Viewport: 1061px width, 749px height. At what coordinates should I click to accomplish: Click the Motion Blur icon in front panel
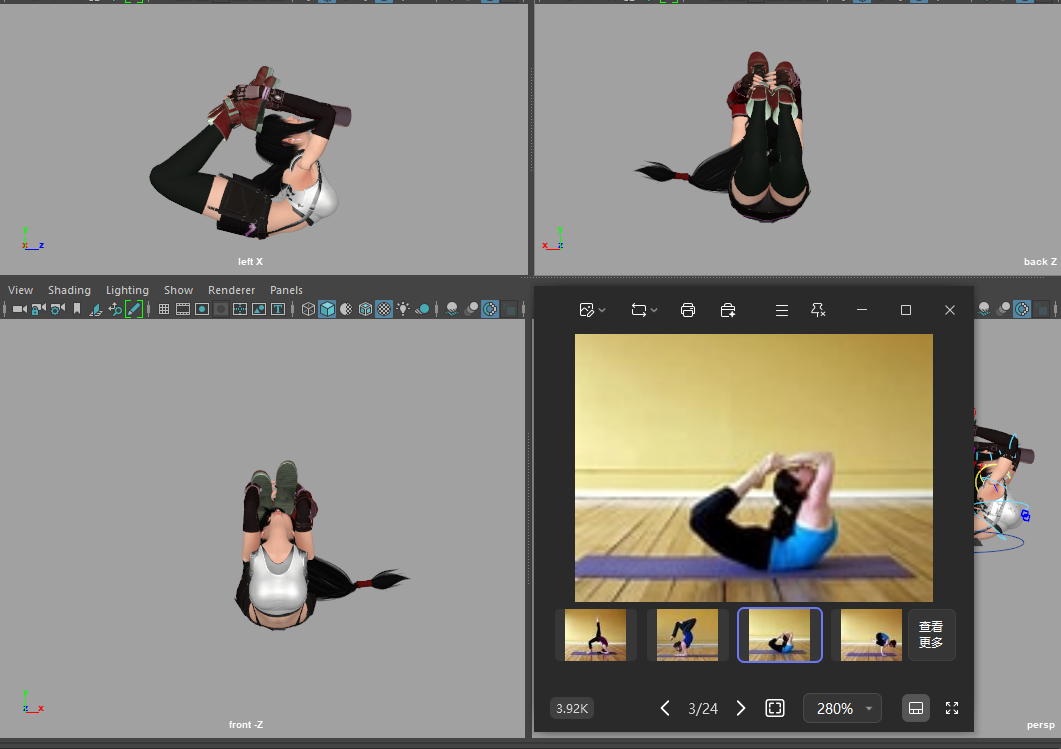tap(472, 309)
